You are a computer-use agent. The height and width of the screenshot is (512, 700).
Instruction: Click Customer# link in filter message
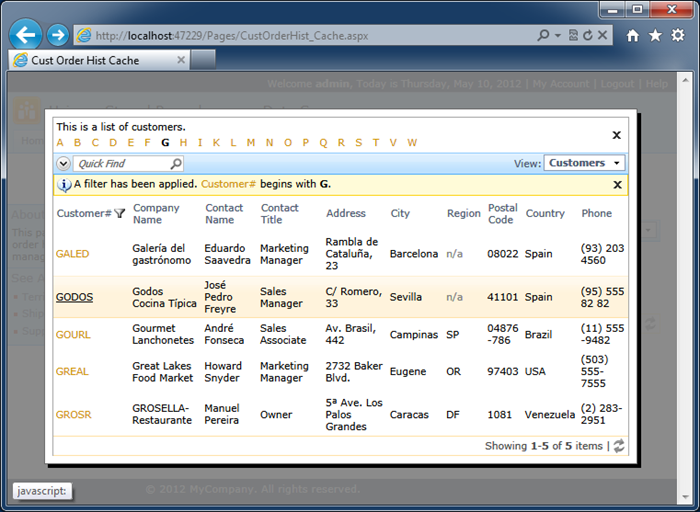tap(228, 184)
